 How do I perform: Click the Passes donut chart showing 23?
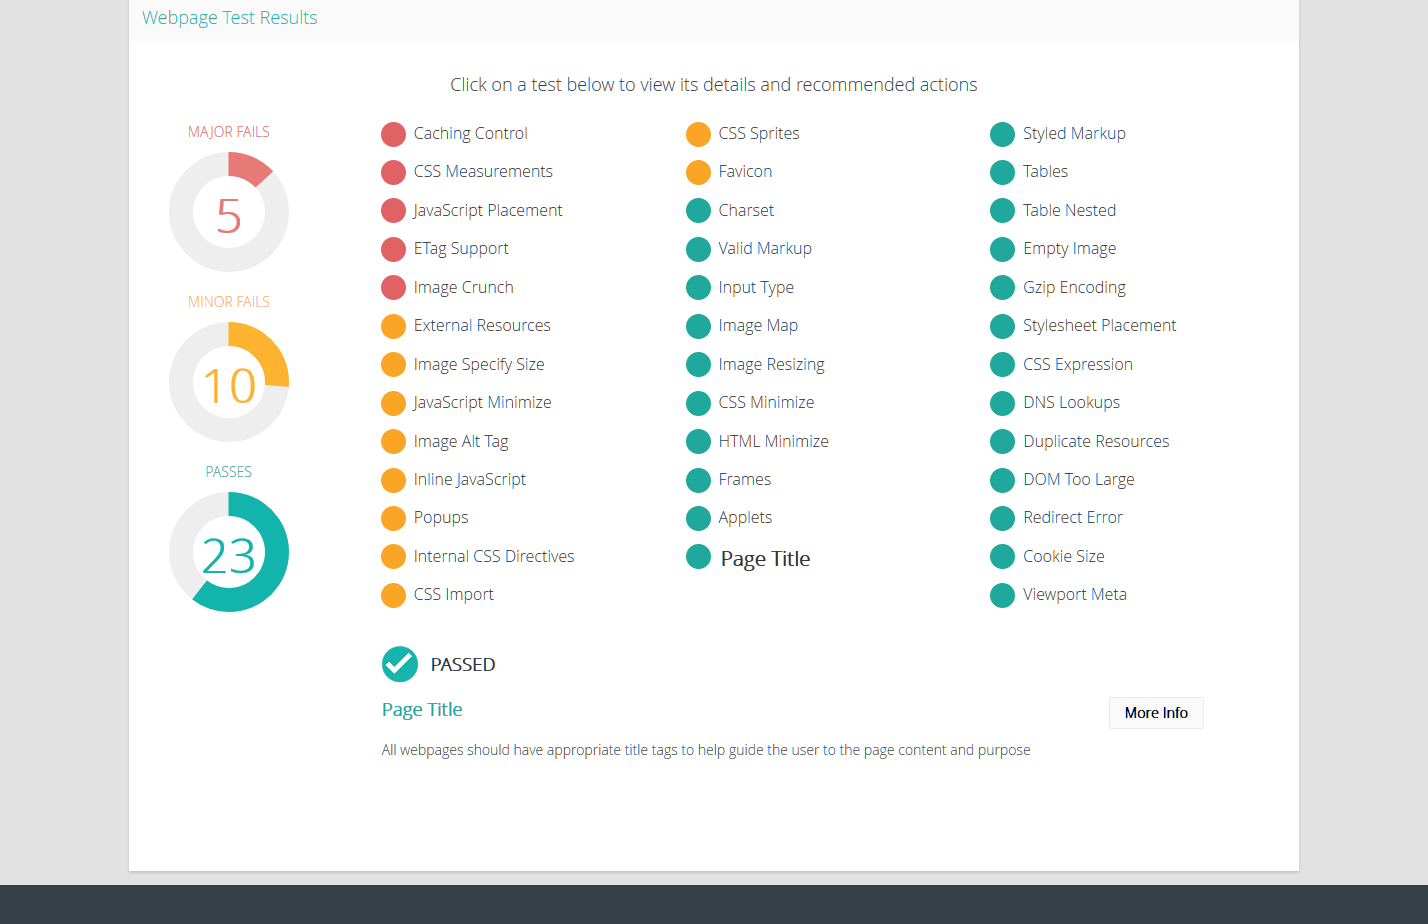[x=229, y=552]
